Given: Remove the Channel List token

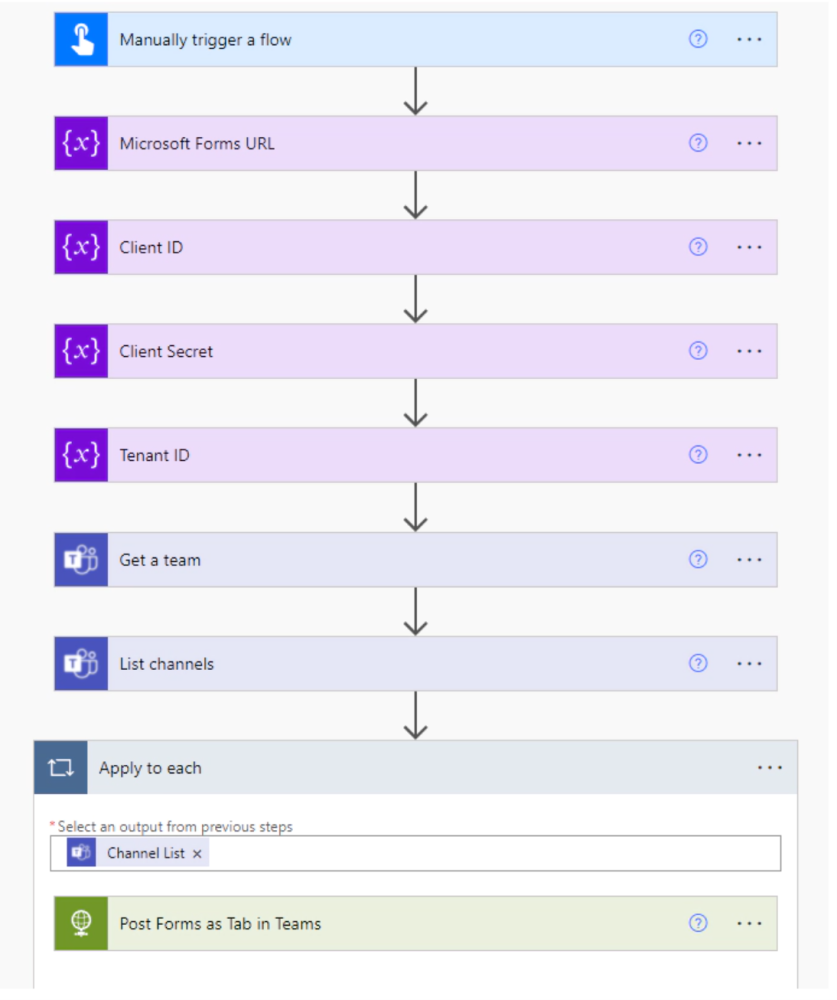Looking at the screenshot, I should point(195,853).
